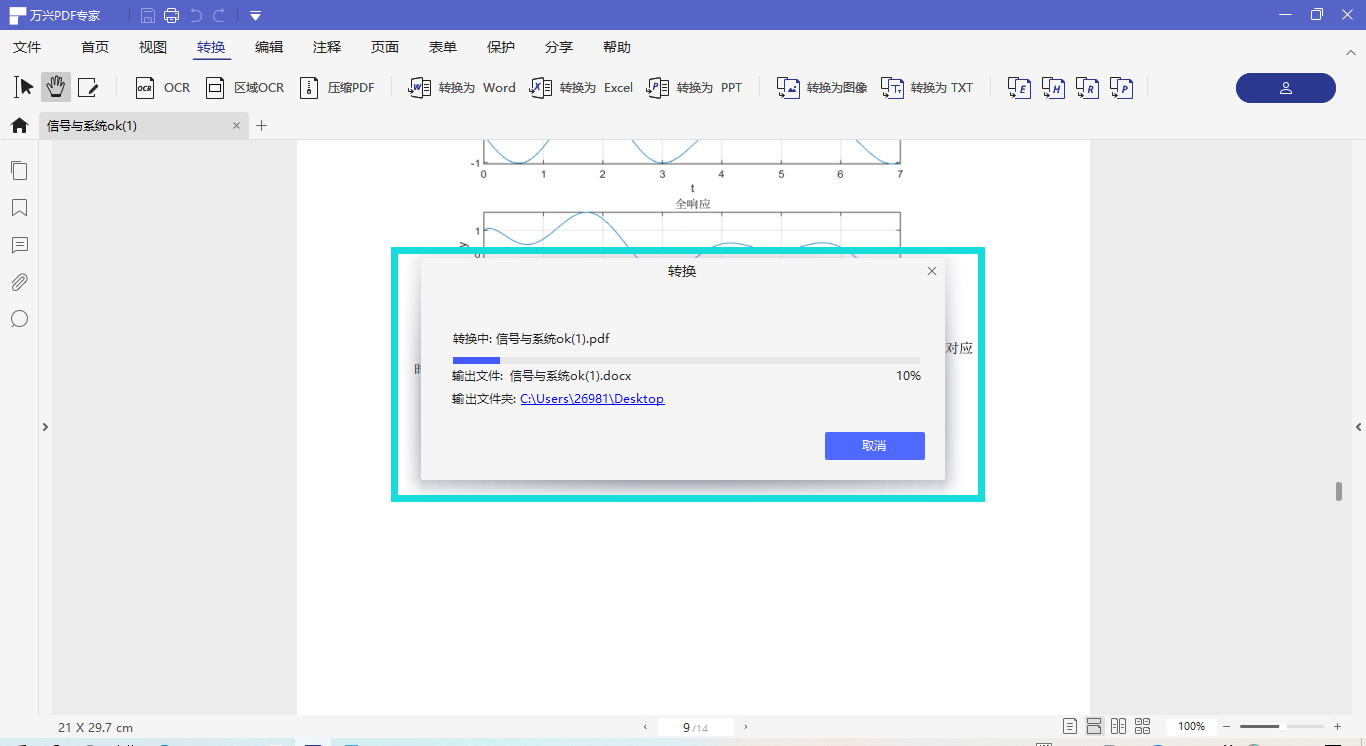The width and height of the screenshot is (1366, 746).
Task: Expand the right panel arrow
Action: [x=1359, y=427]
